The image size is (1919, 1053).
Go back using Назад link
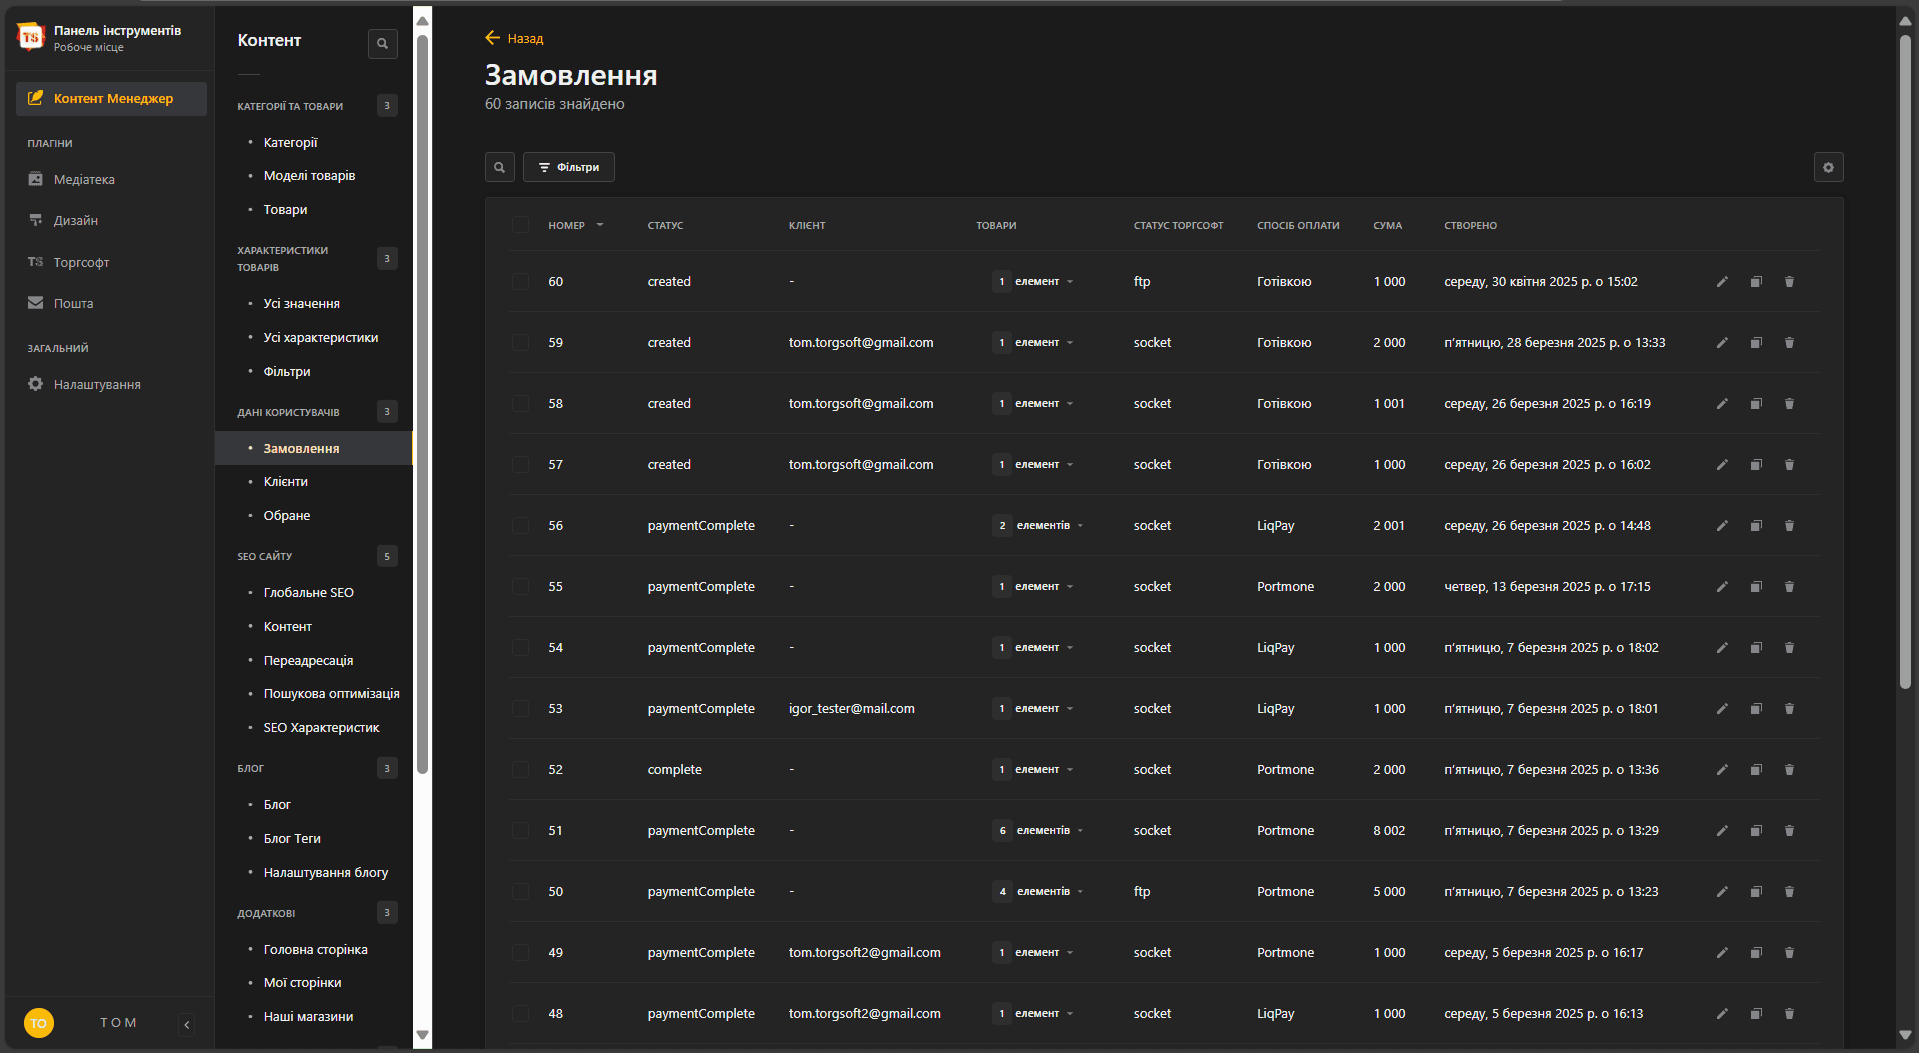(x=514, y=38)
